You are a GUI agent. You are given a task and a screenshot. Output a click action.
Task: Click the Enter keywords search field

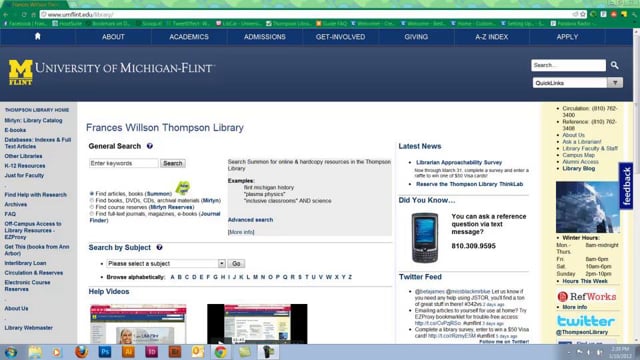click(124, 163)
